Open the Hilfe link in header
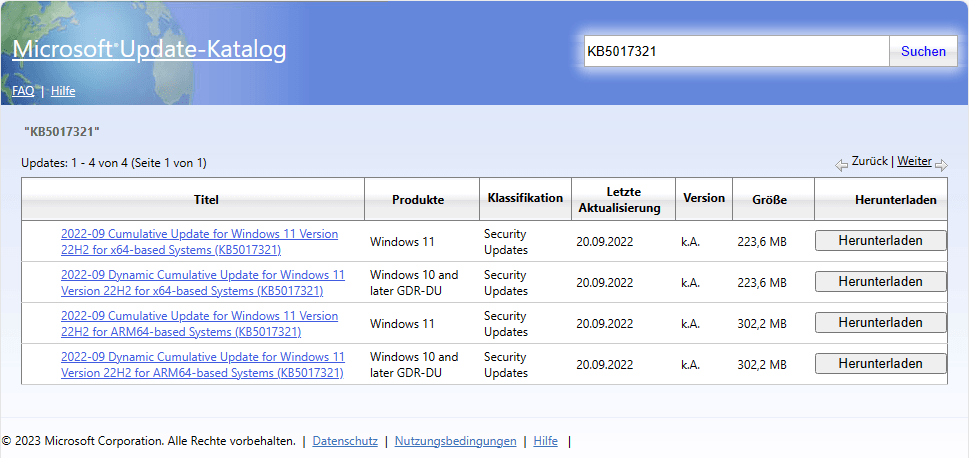The image size is (969, 458). [x=63, y=91]
